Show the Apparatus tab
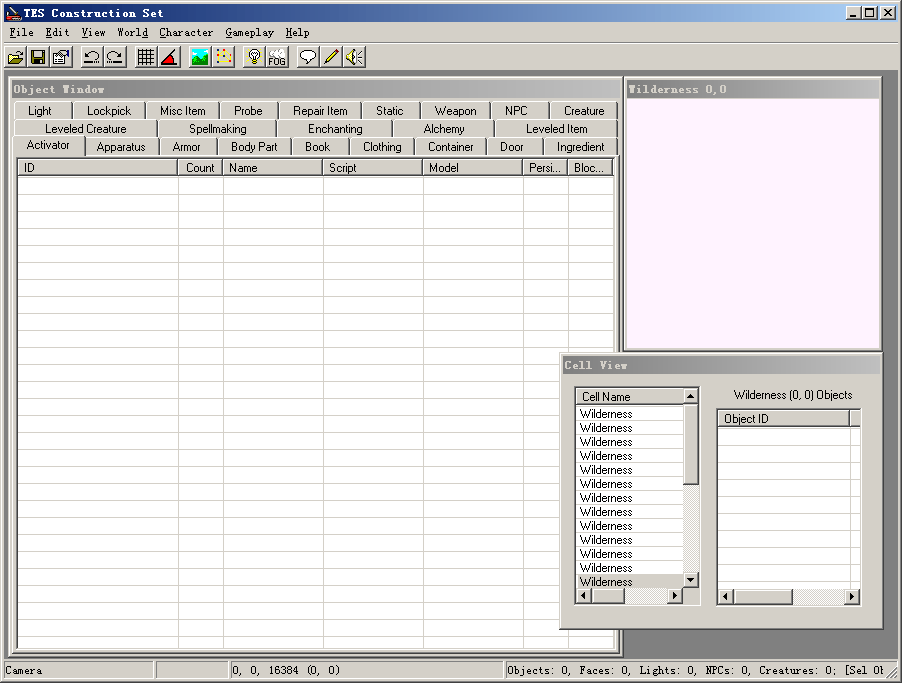902x683 pixels. 121,147
